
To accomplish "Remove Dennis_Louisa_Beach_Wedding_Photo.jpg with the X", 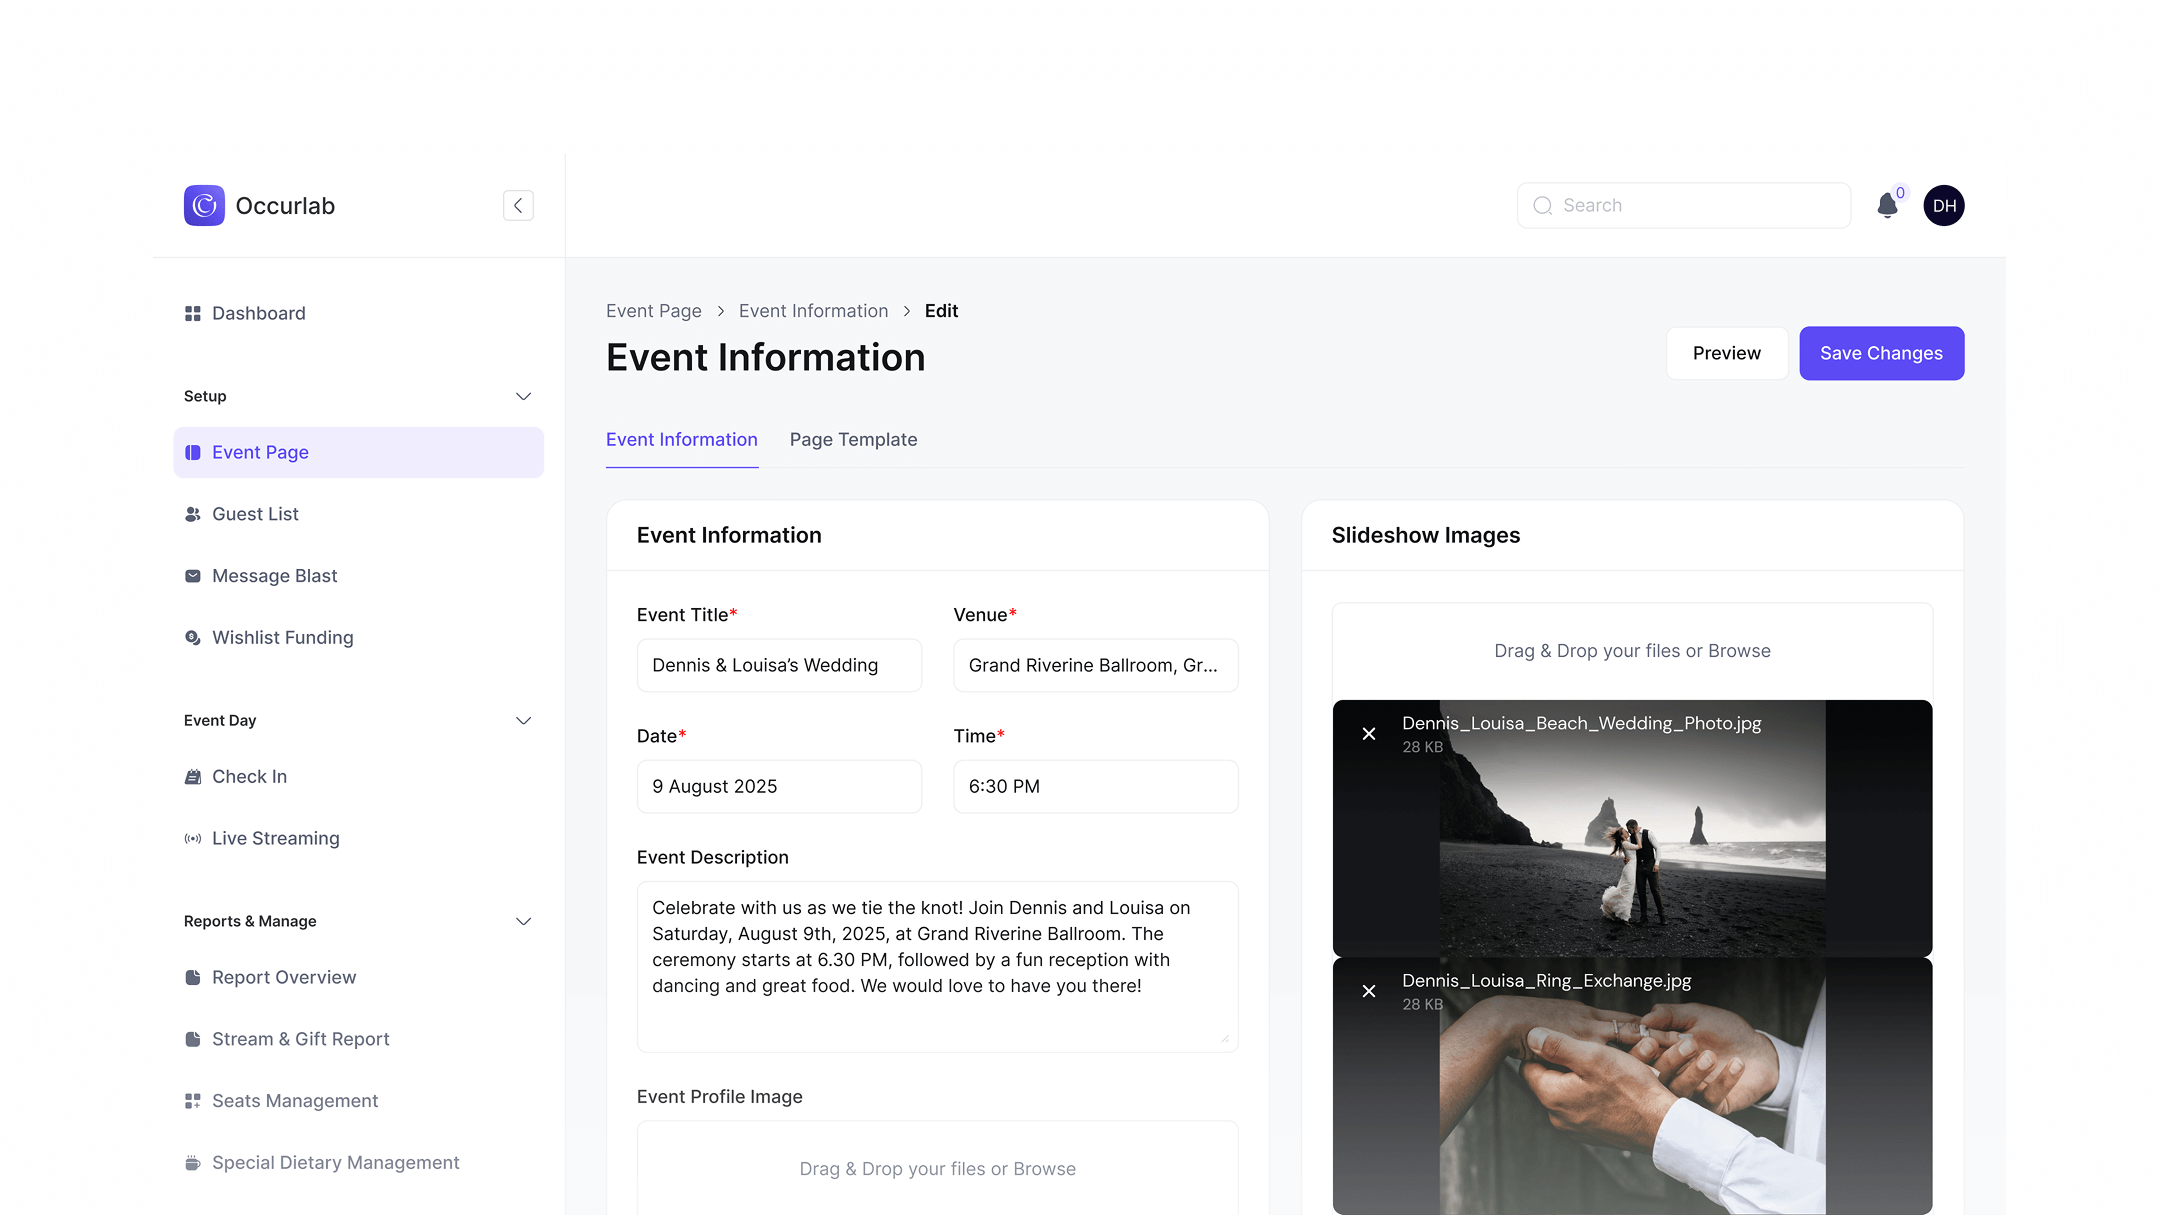I will [x=1369, y=734].
